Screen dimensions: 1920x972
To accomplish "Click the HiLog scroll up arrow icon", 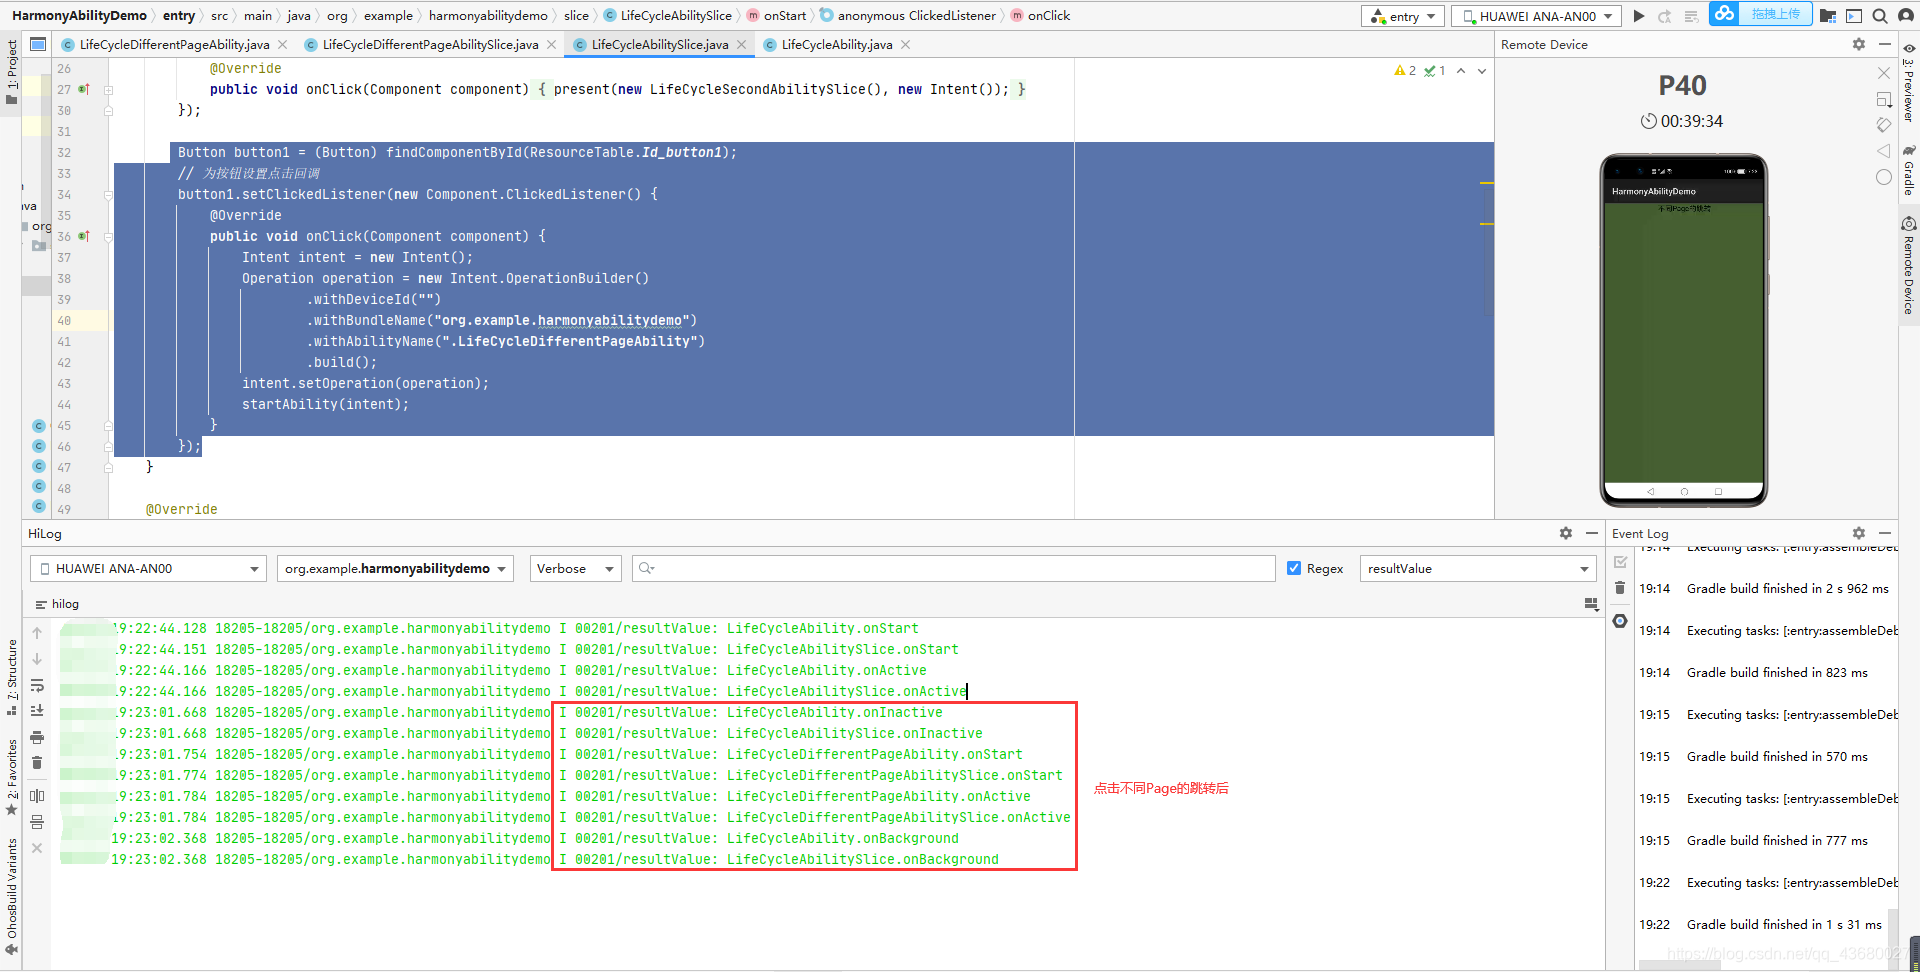I will coord(37,633).
